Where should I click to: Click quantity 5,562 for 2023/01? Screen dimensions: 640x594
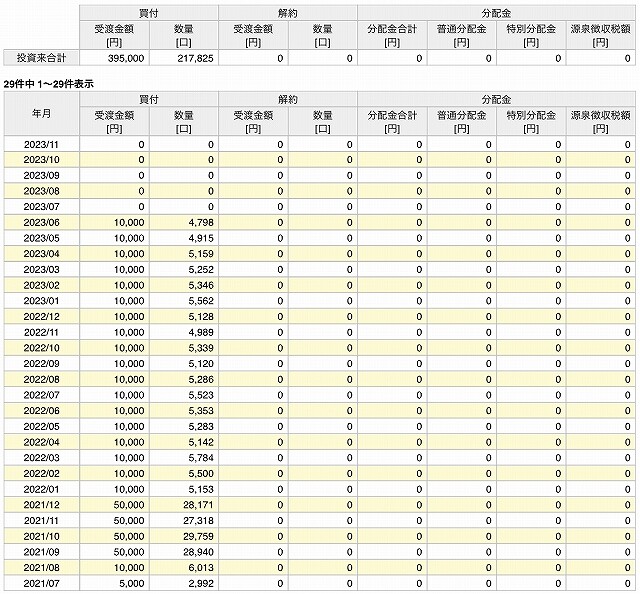(x=201, y=301)
